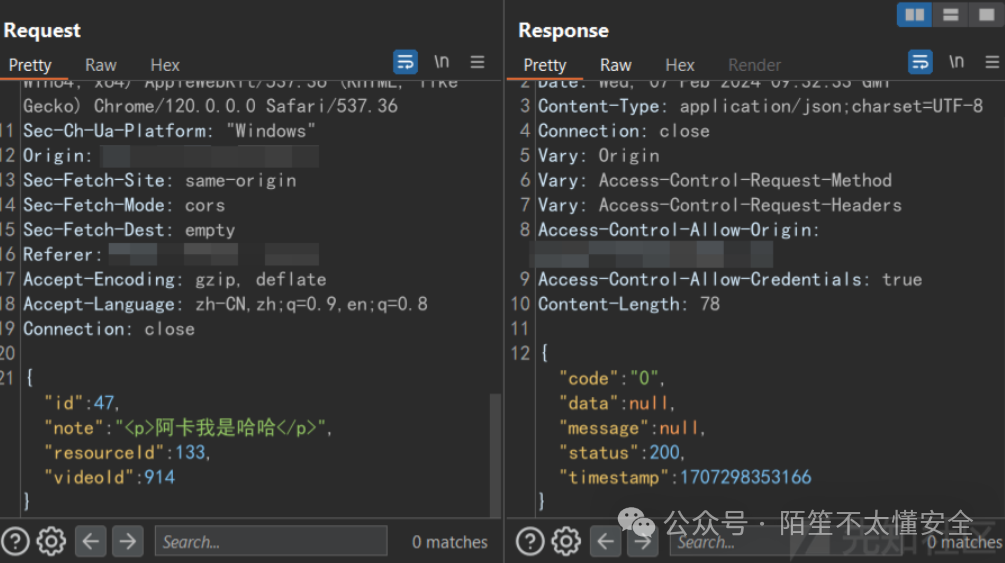The width and height of the screenshot is (1005, 563).
Task: Click the "id":47 line in Request
Action: point(81,403)
